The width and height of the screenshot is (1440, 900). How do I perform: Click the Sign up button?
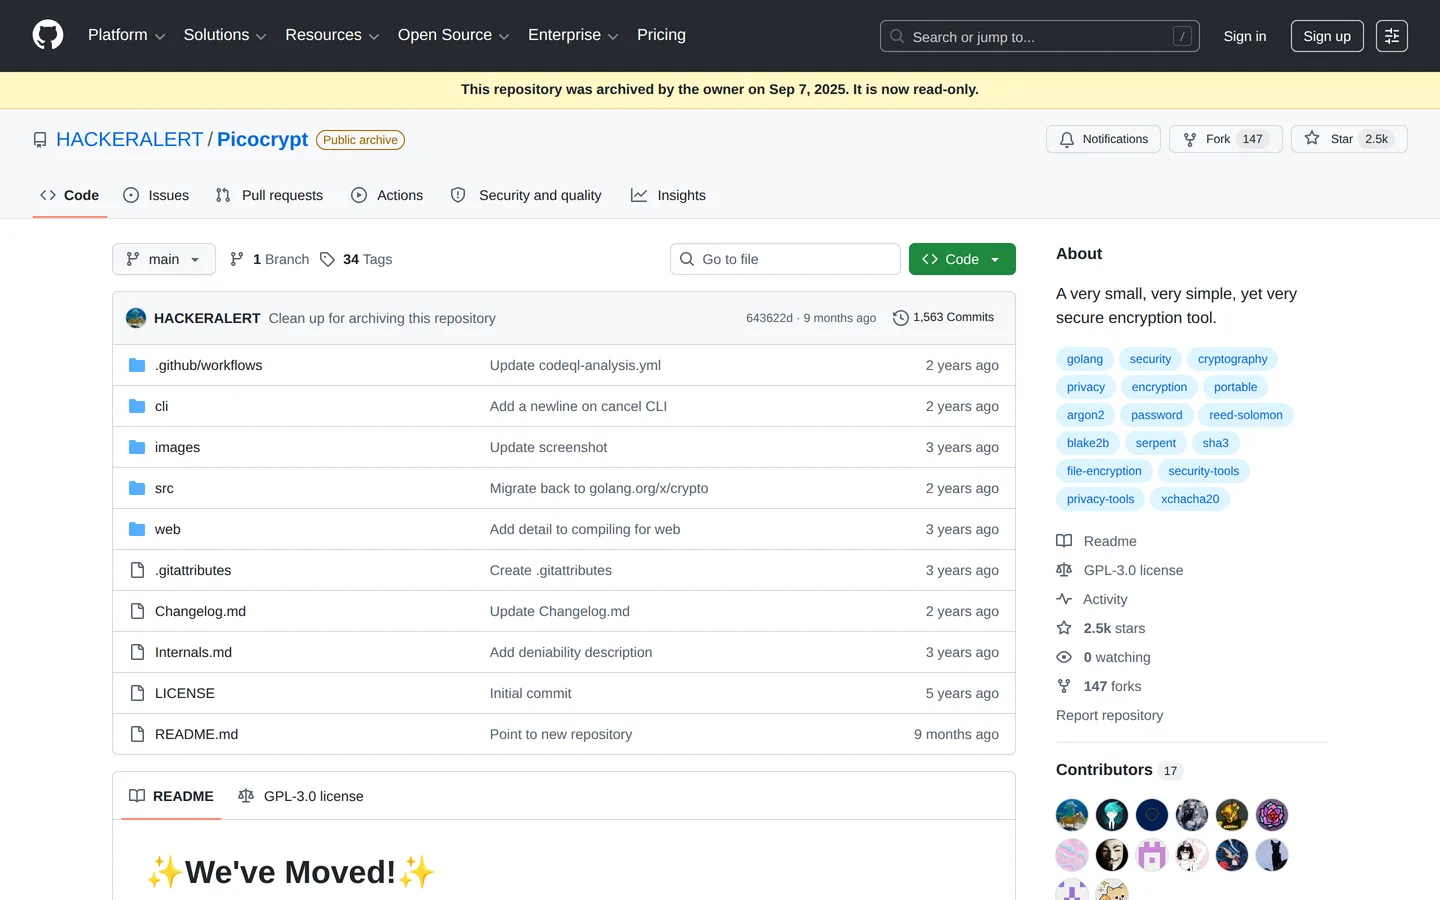pos(1327,36)
